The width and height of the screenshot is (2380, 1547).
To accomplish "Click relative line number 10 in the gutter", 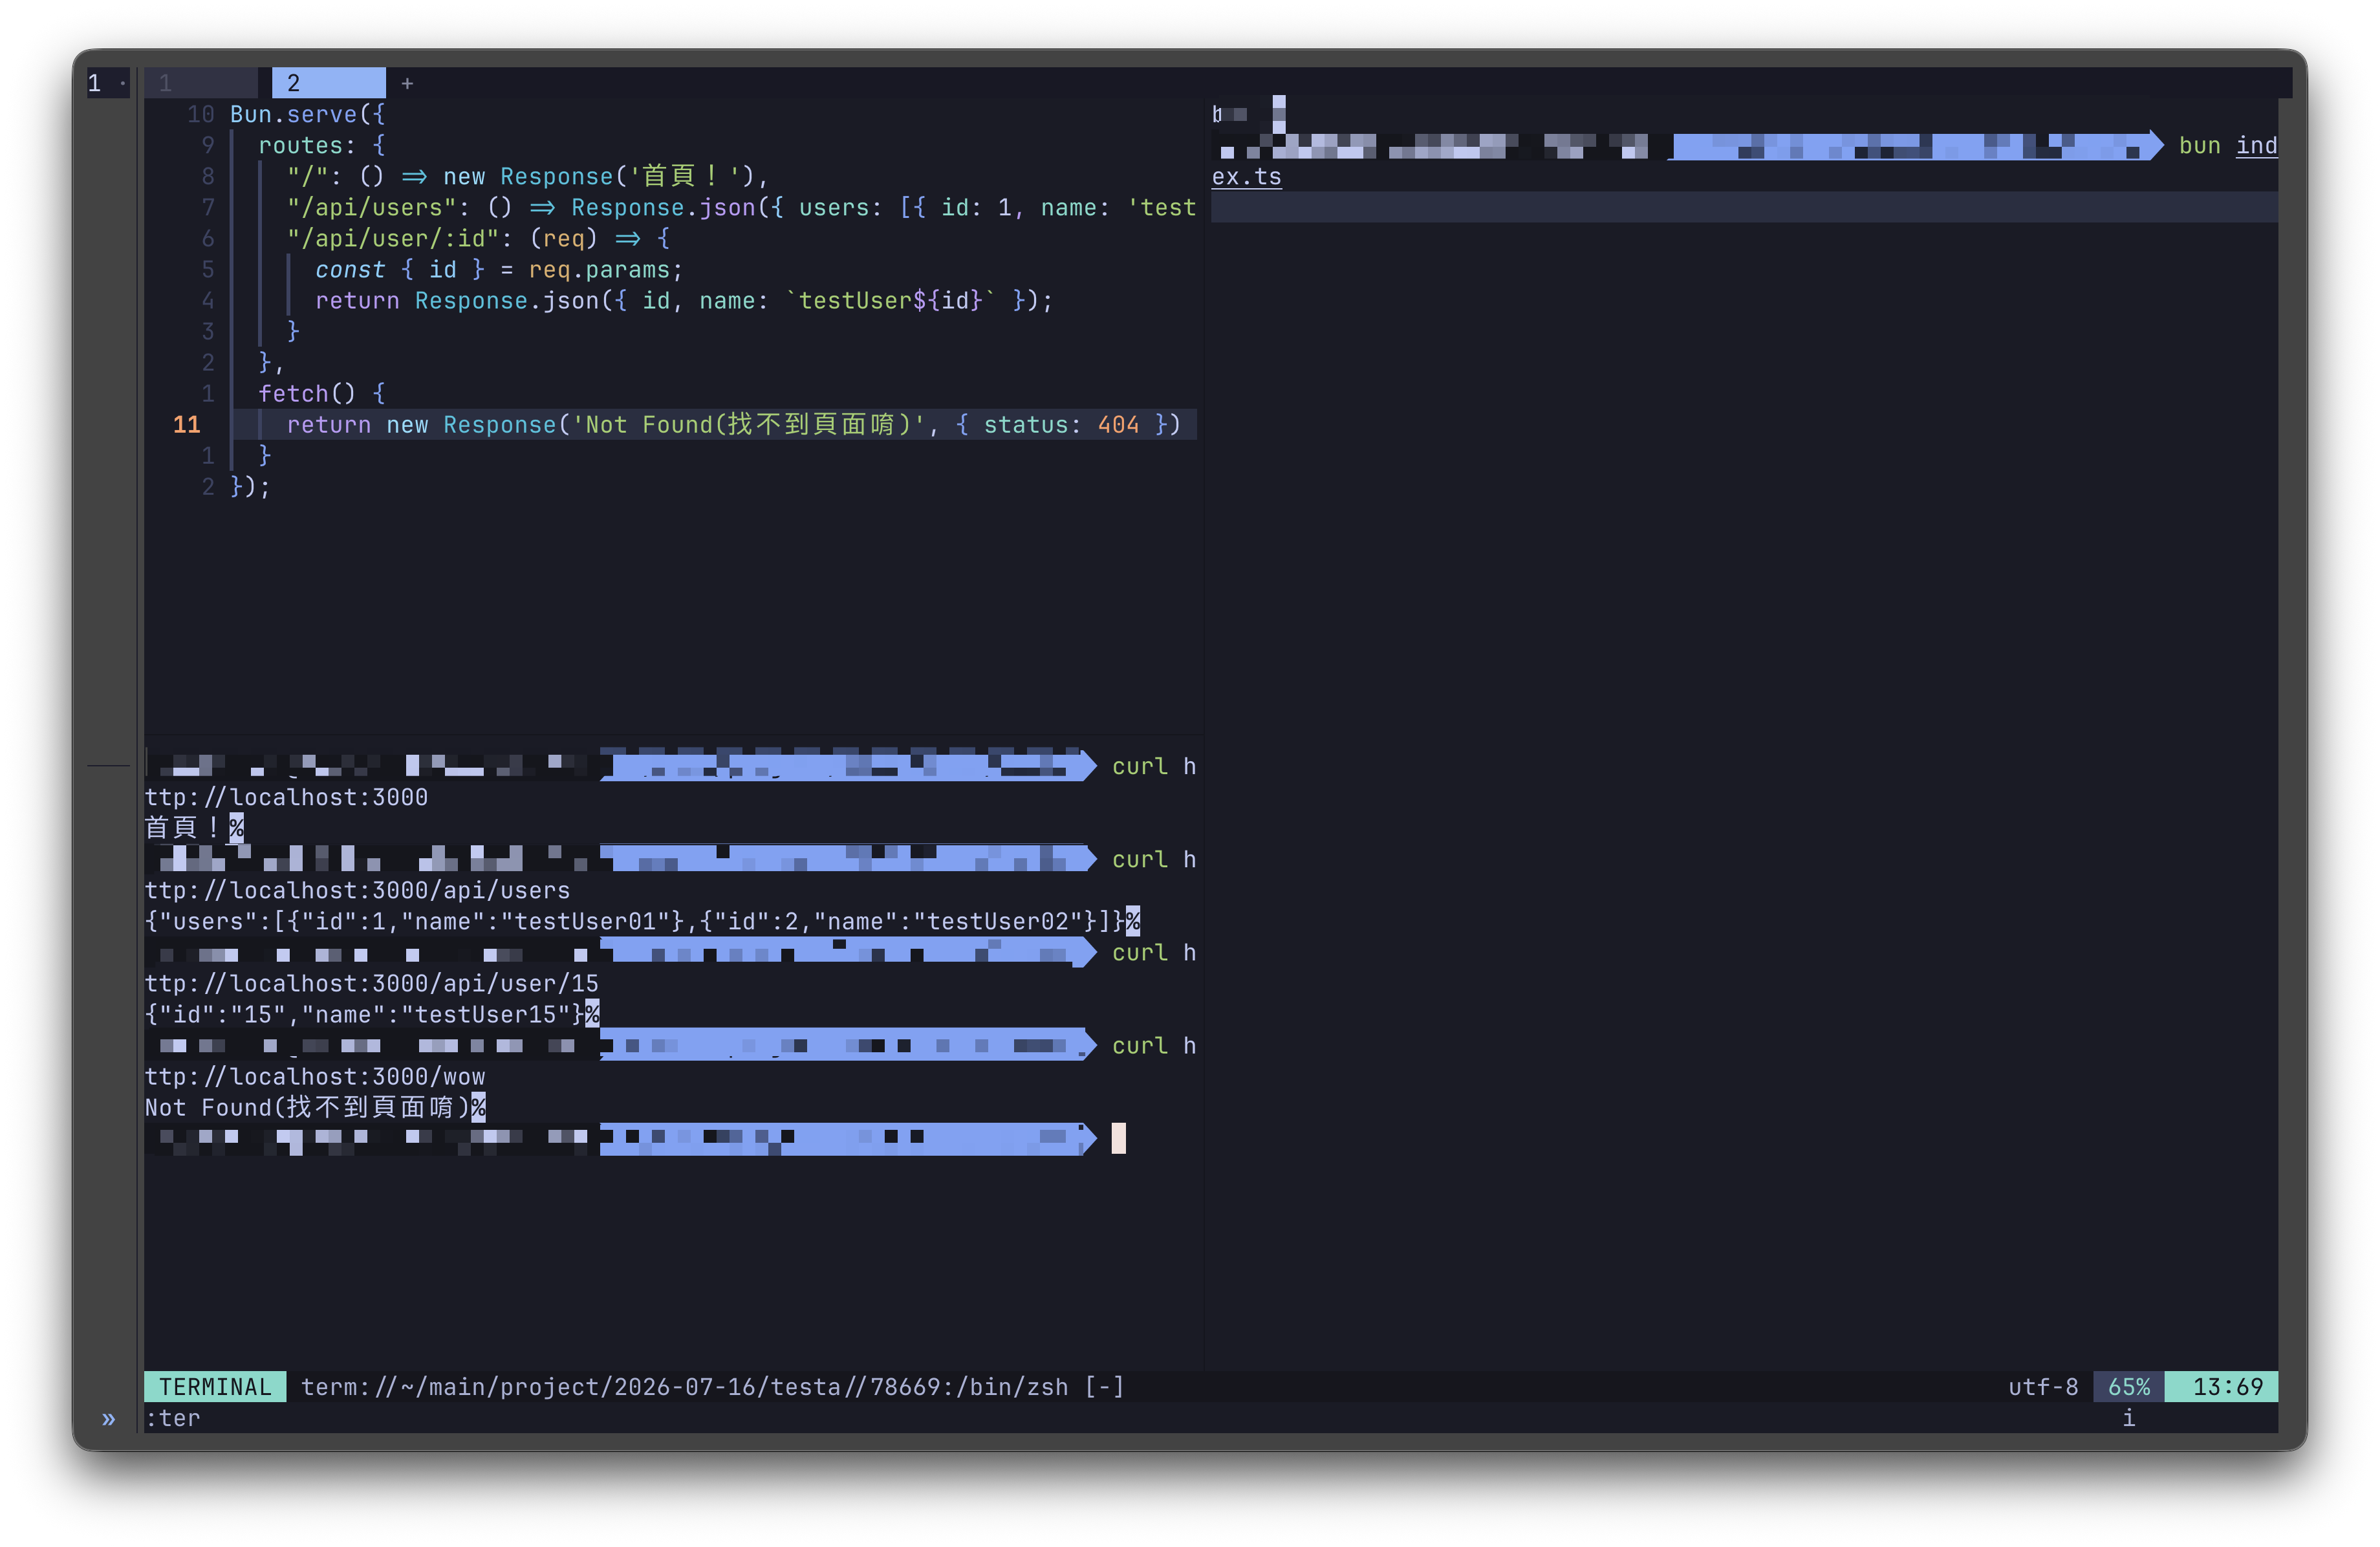I will coord(200,114).
